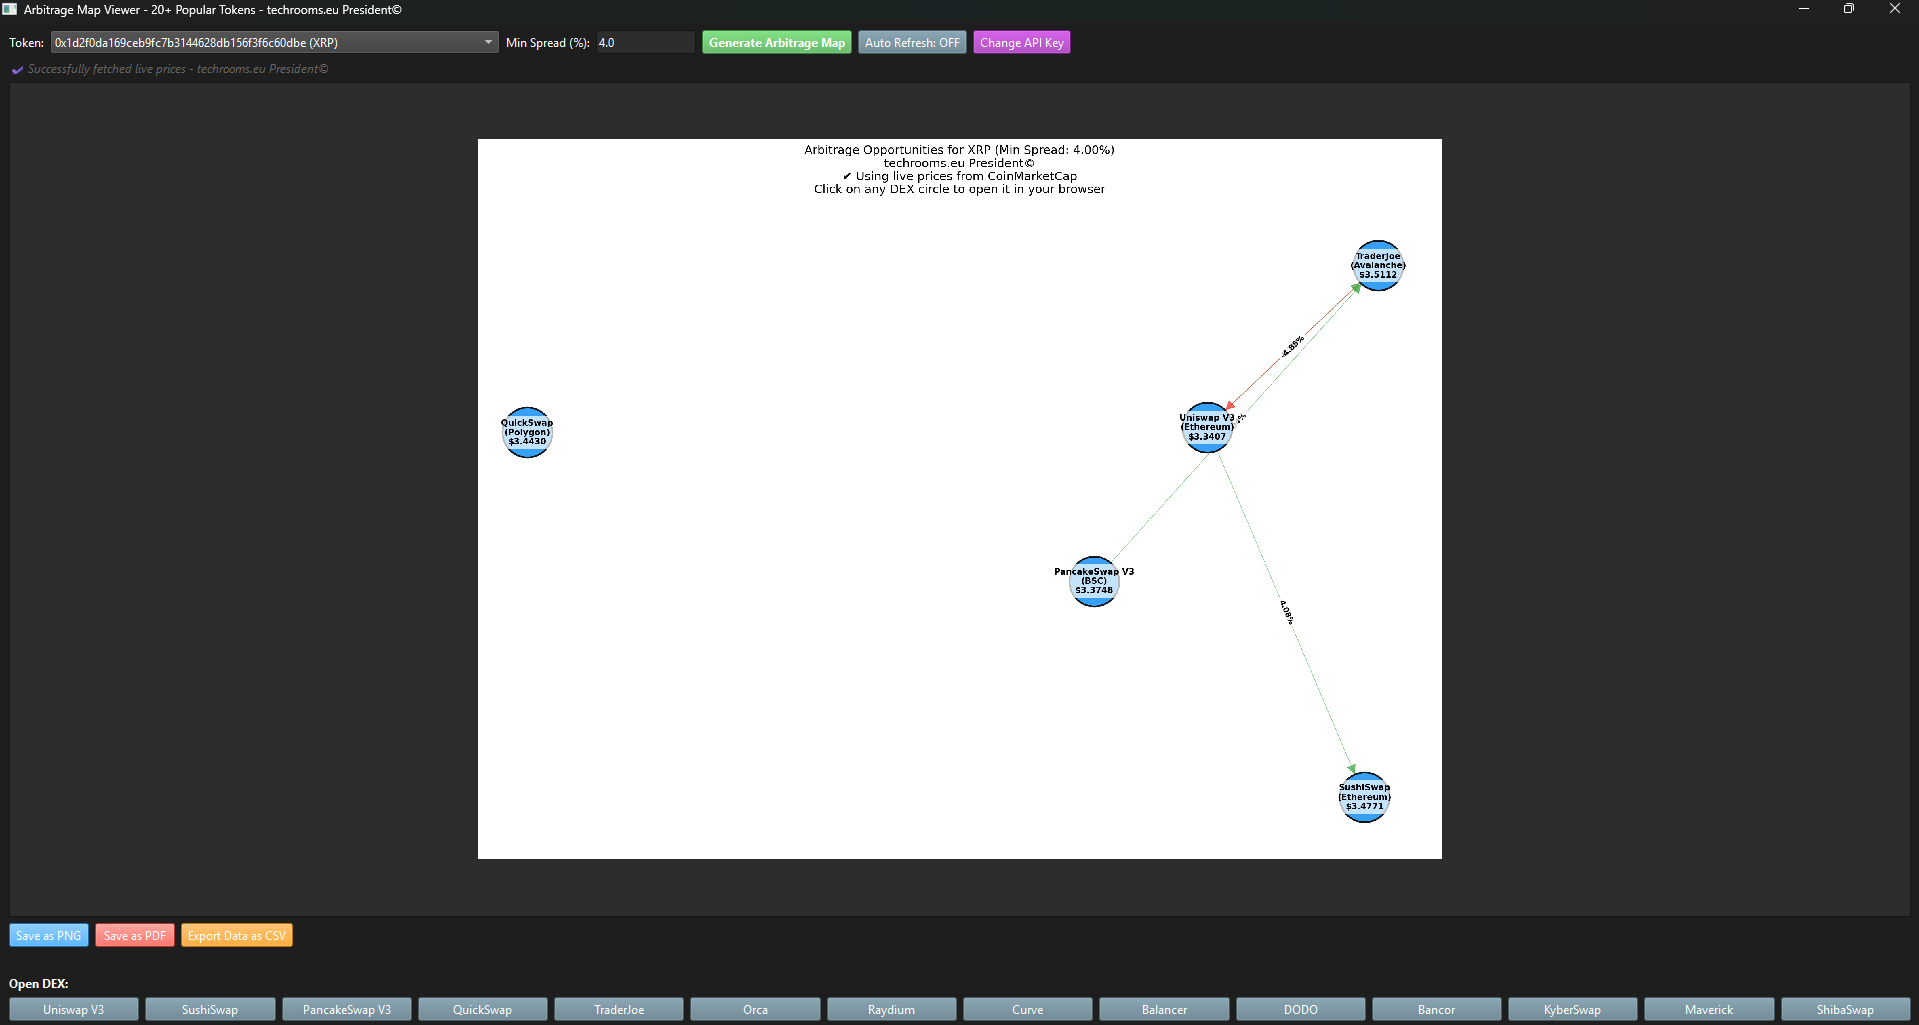Save the map as PDF

coord(135,936)
